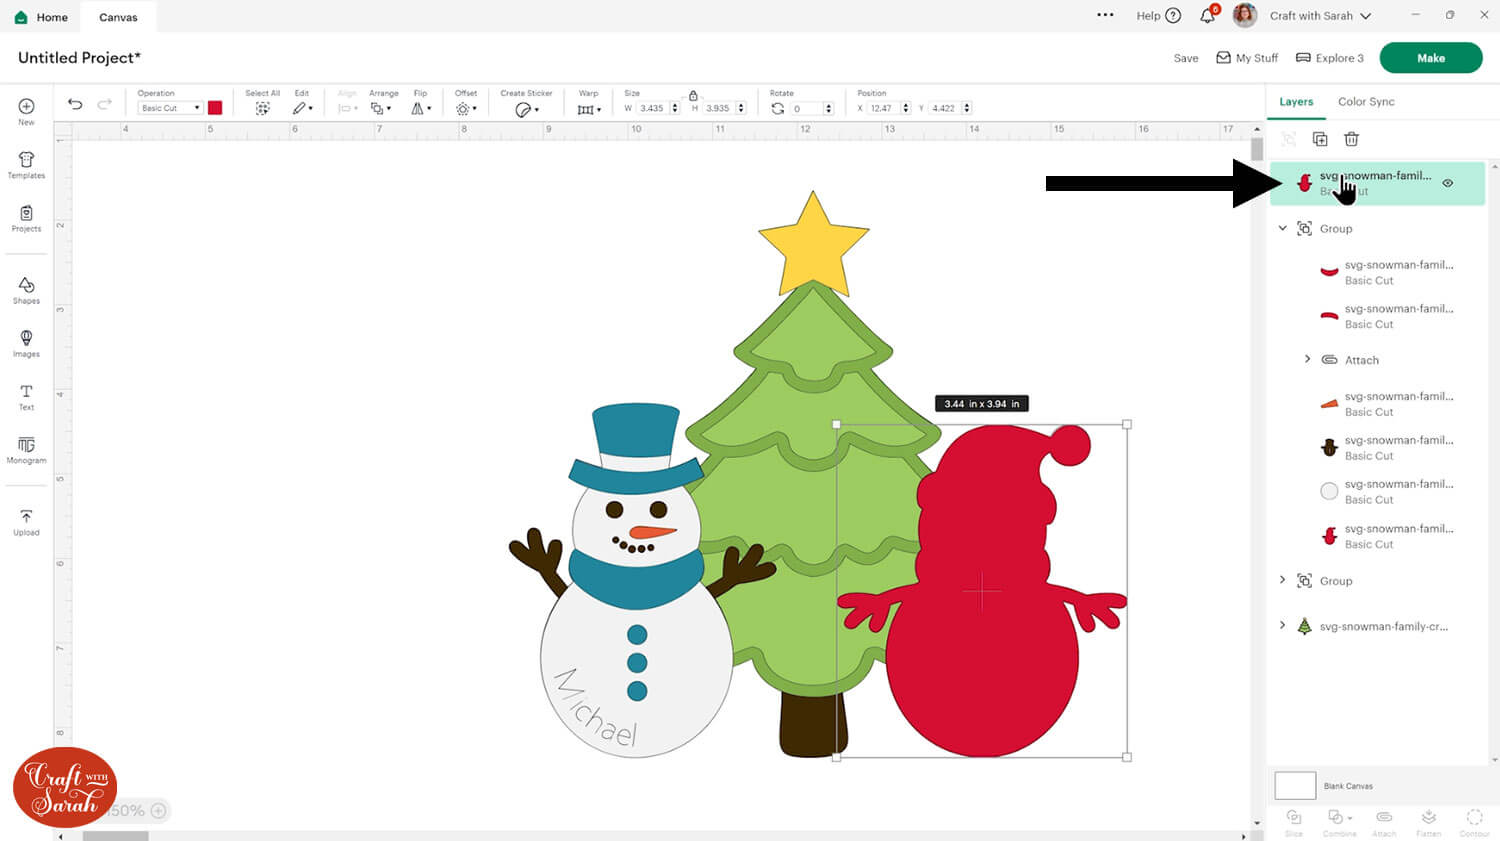Image resolution: width=1500 pixels, height=841 pixels.
Task: Collapse the first expanded Group
Action: click(1283, 229)
